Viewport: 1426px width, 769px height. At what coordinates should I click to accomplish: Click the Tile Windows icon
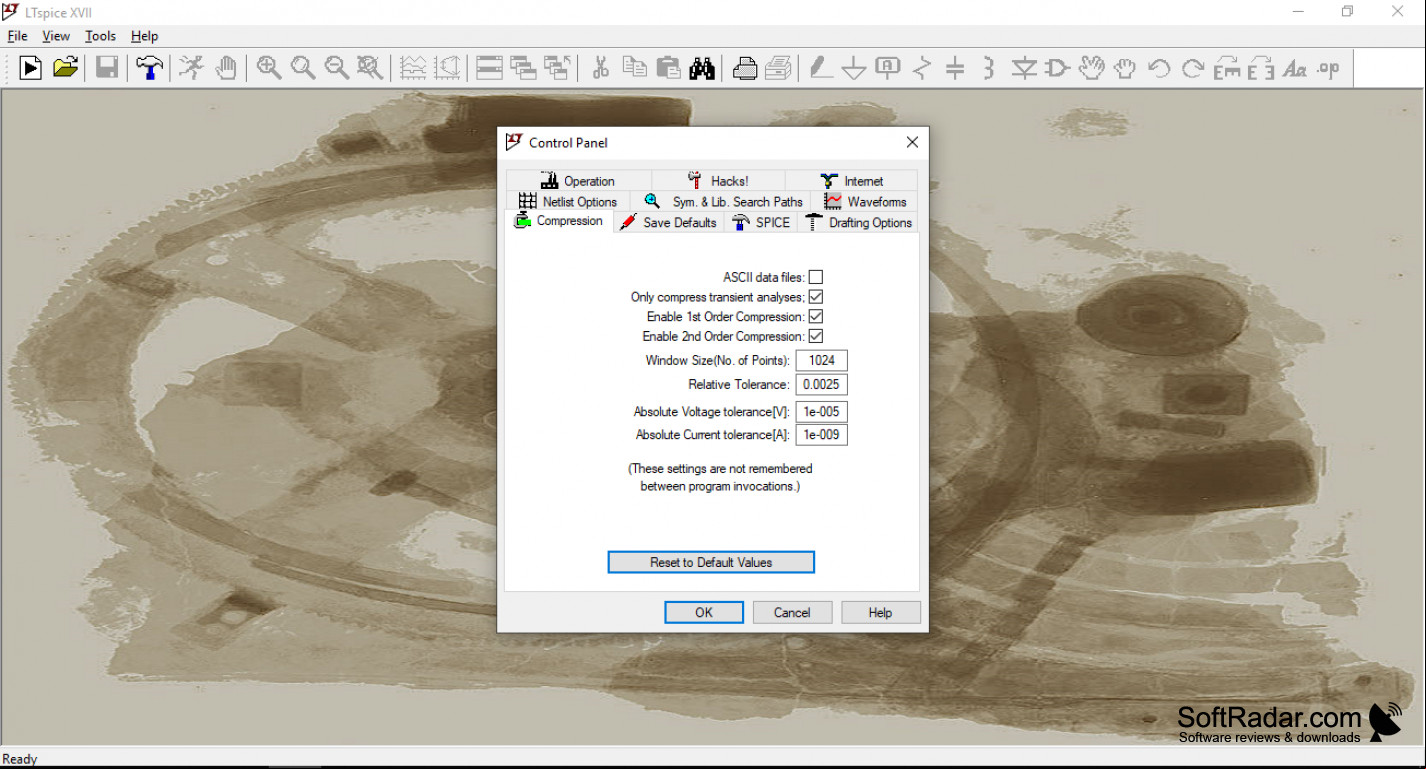[489, 68]
